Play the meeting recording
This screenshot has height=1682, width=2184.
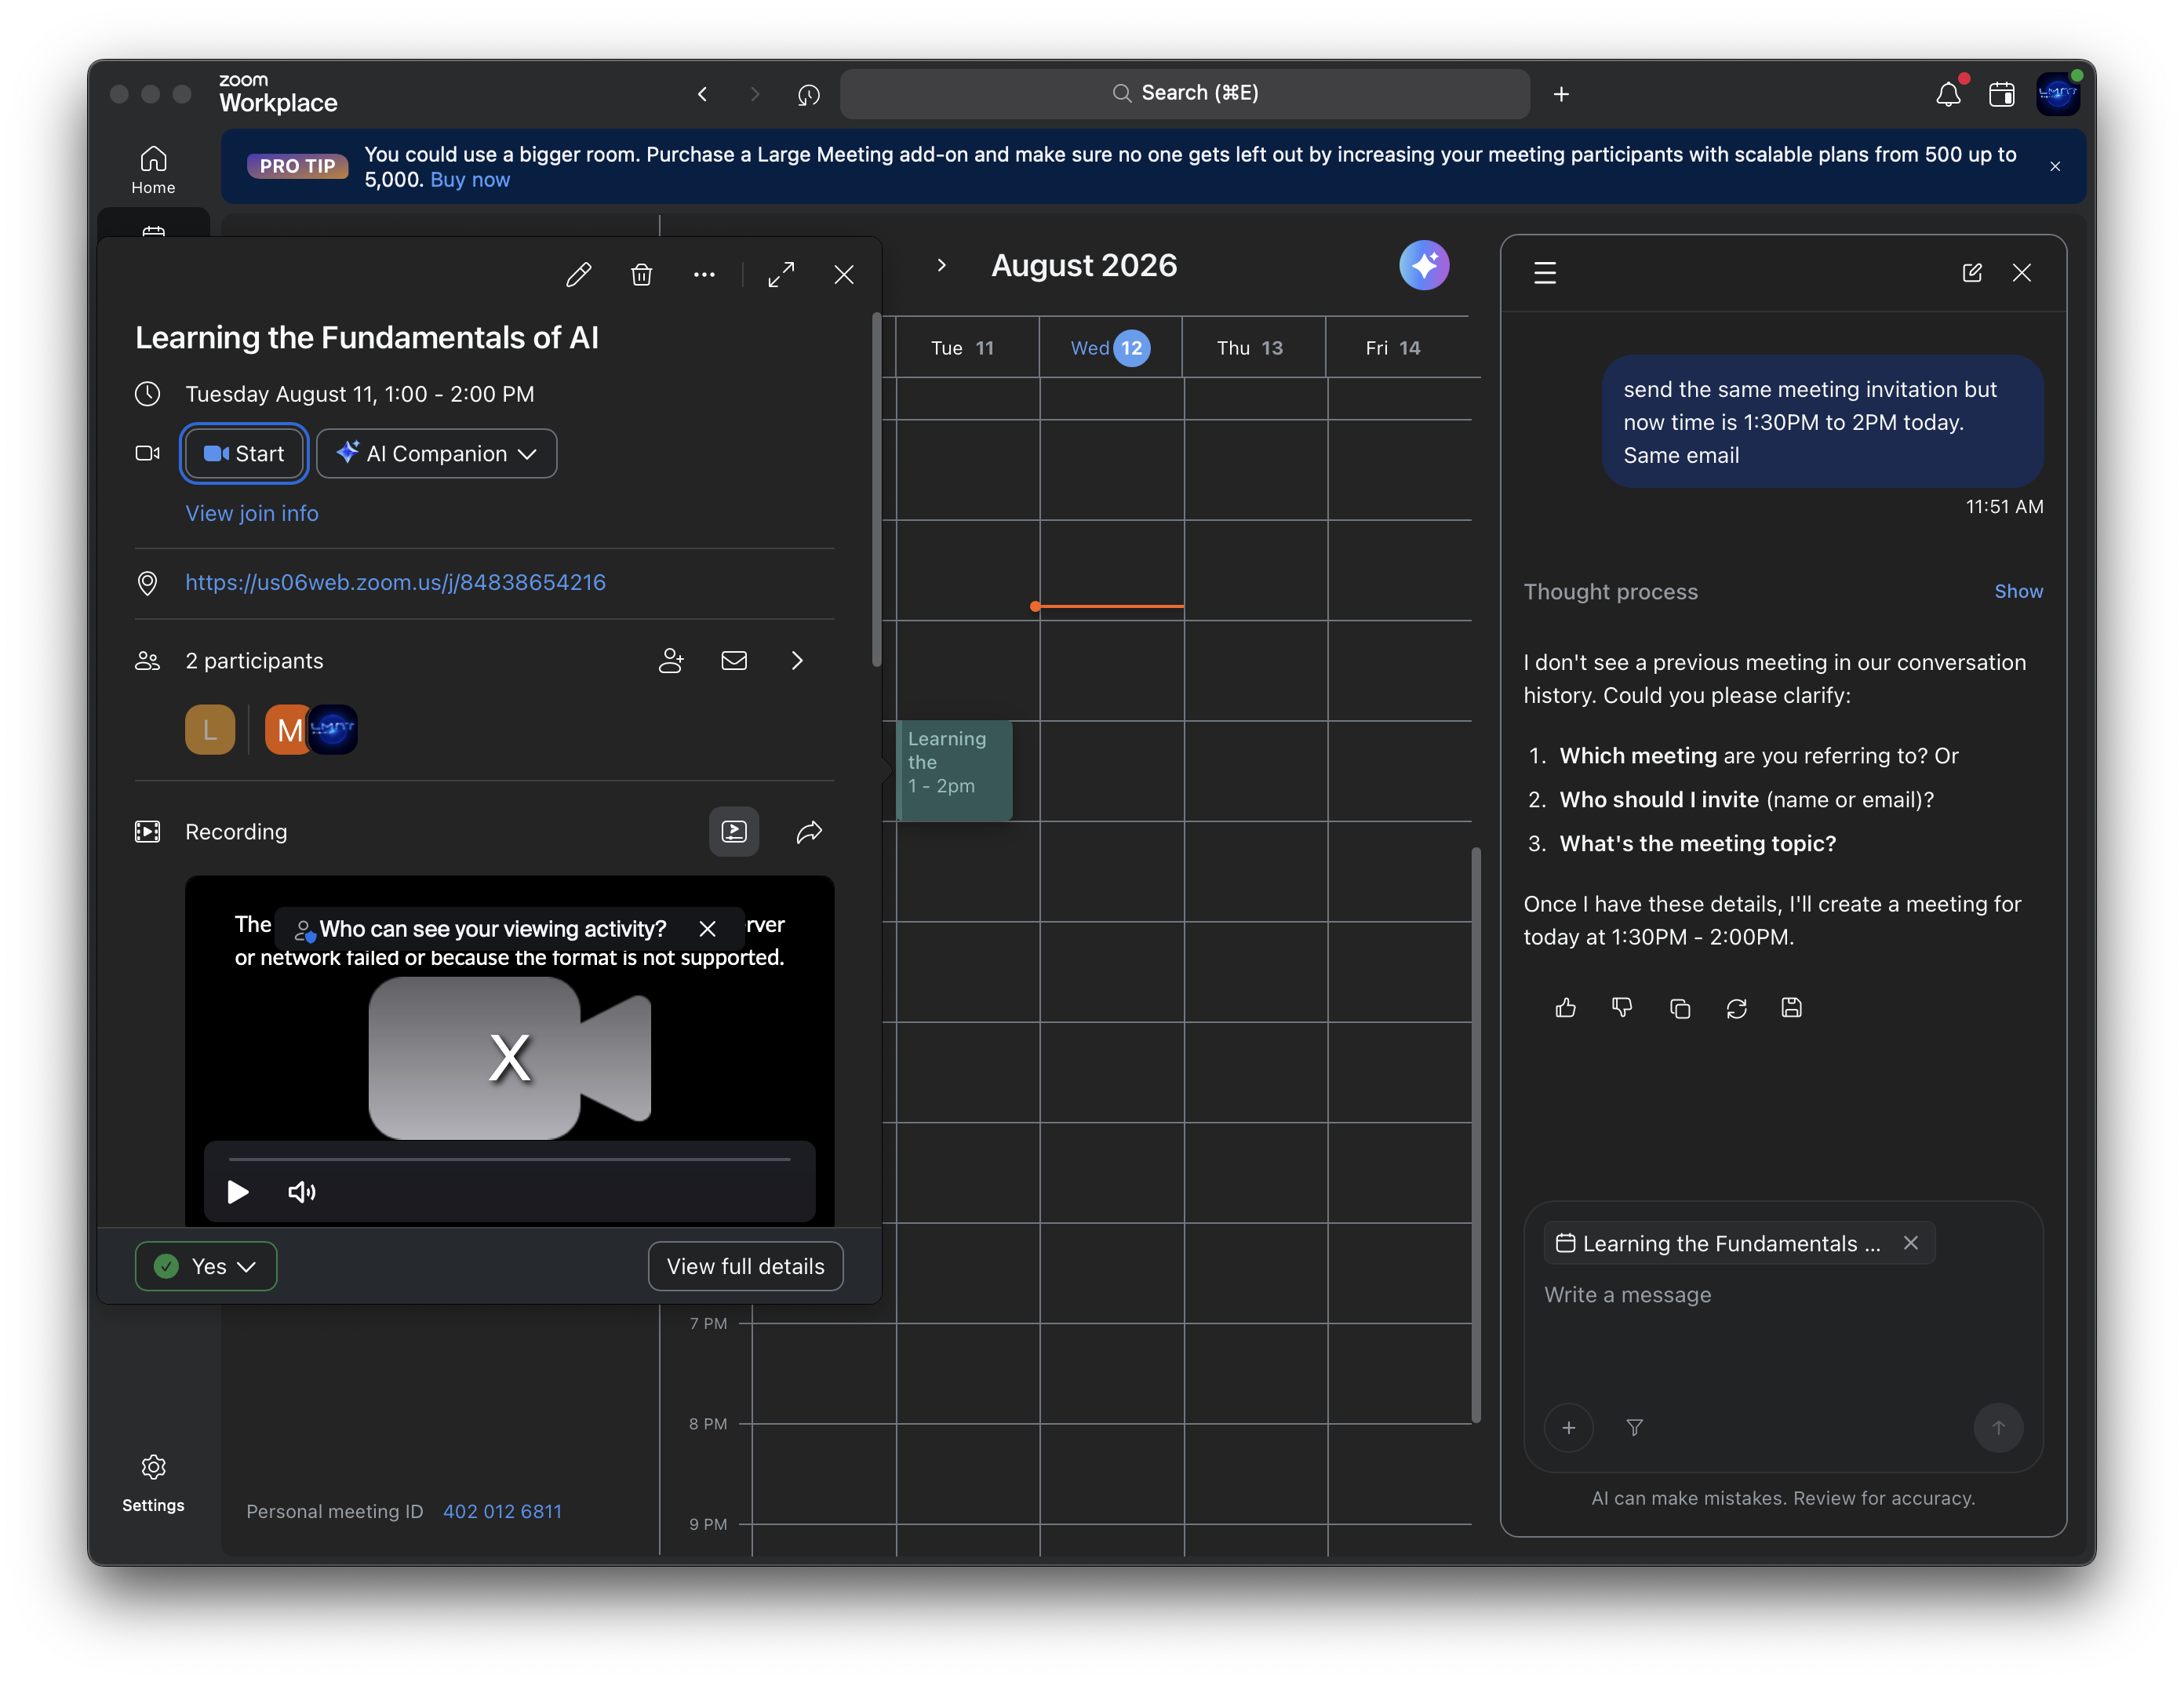pos(238,1191)
